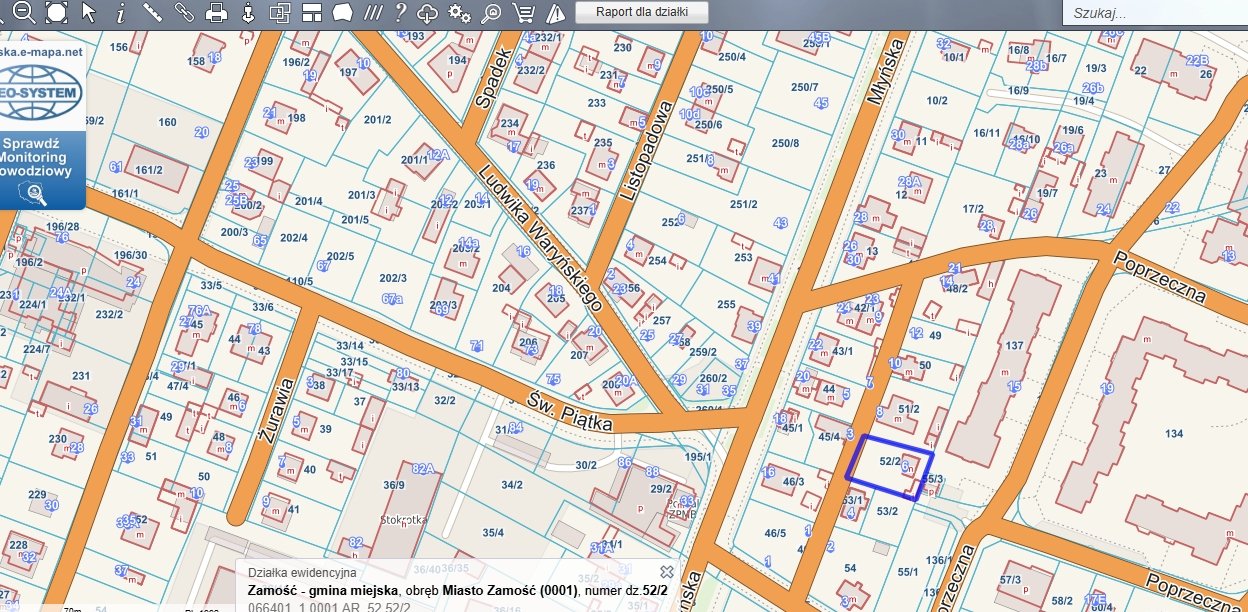Screen dimensions: 1248x612
Task: Click the layout panels icon
Action: tap(312, 12)
